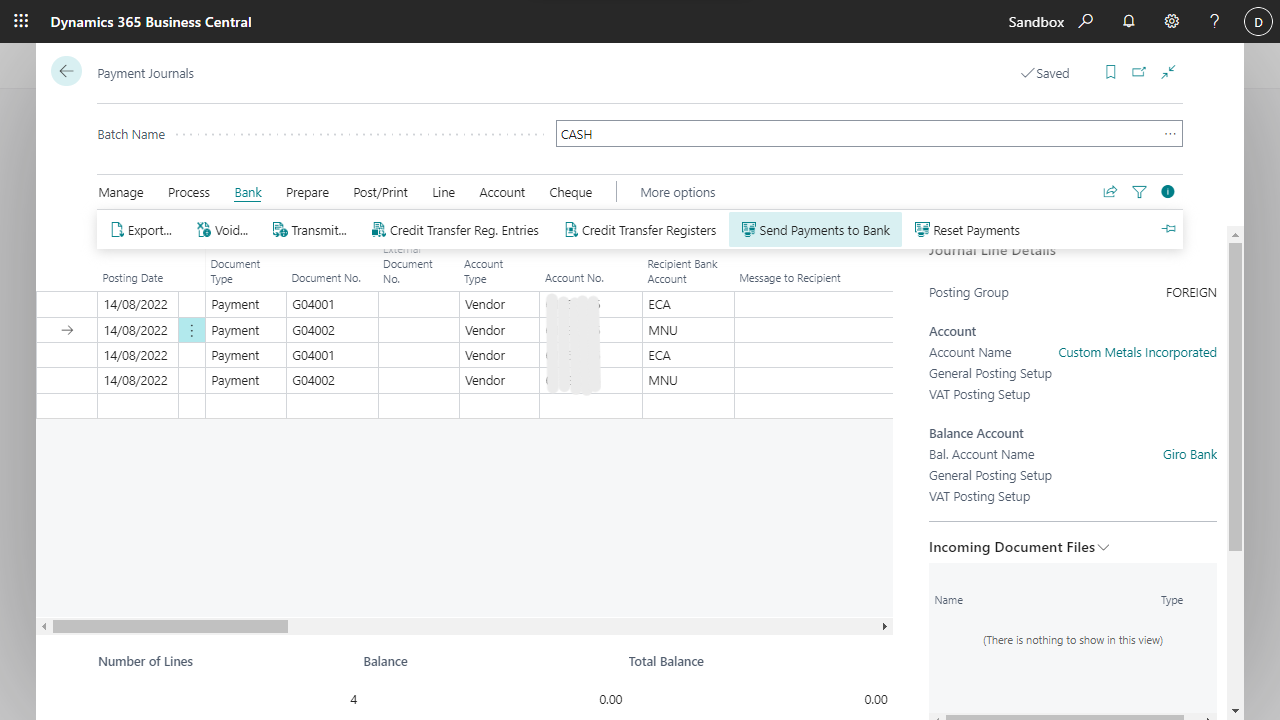
Task: Open the Process menu
Action: tap(189, 192)
